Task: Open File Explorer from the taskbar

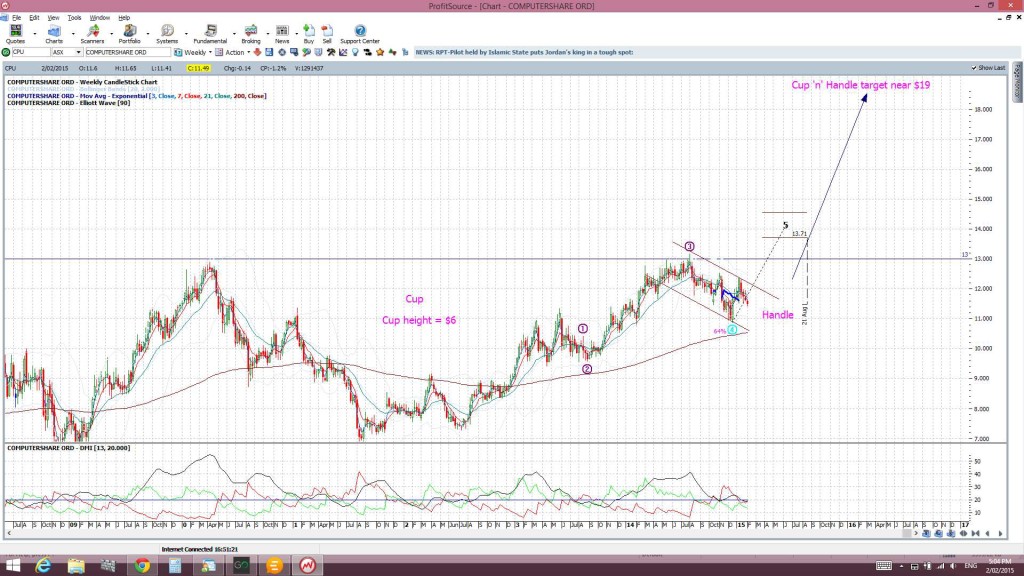Action: tap(76, 566)
